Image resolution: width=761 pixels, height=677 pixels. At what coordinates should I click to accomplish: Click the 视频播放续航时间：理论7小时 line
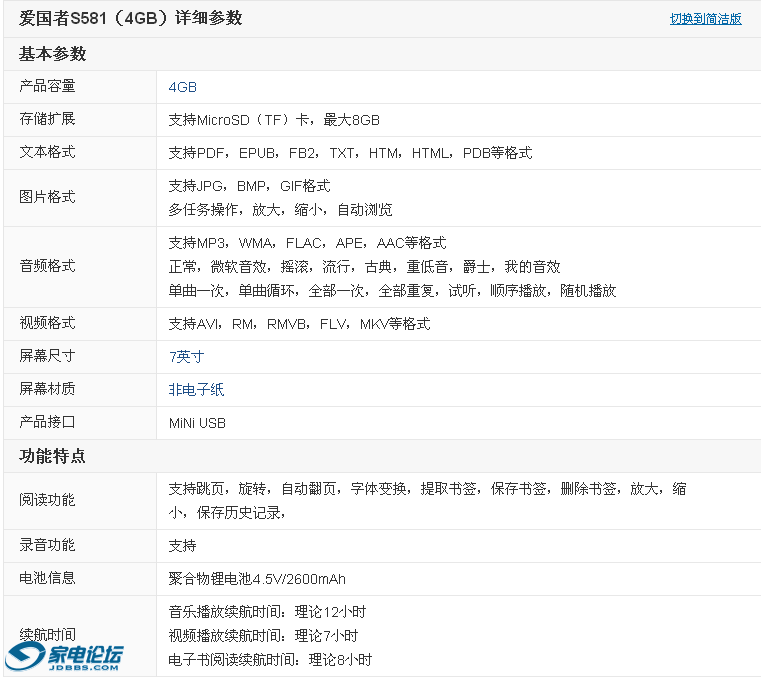coord(263,636)
